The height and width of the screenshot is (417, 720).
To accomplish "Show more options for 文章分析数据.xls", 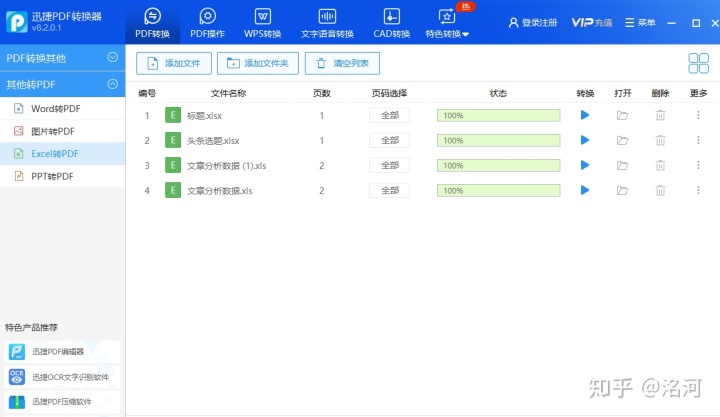I will pos(698,190).
